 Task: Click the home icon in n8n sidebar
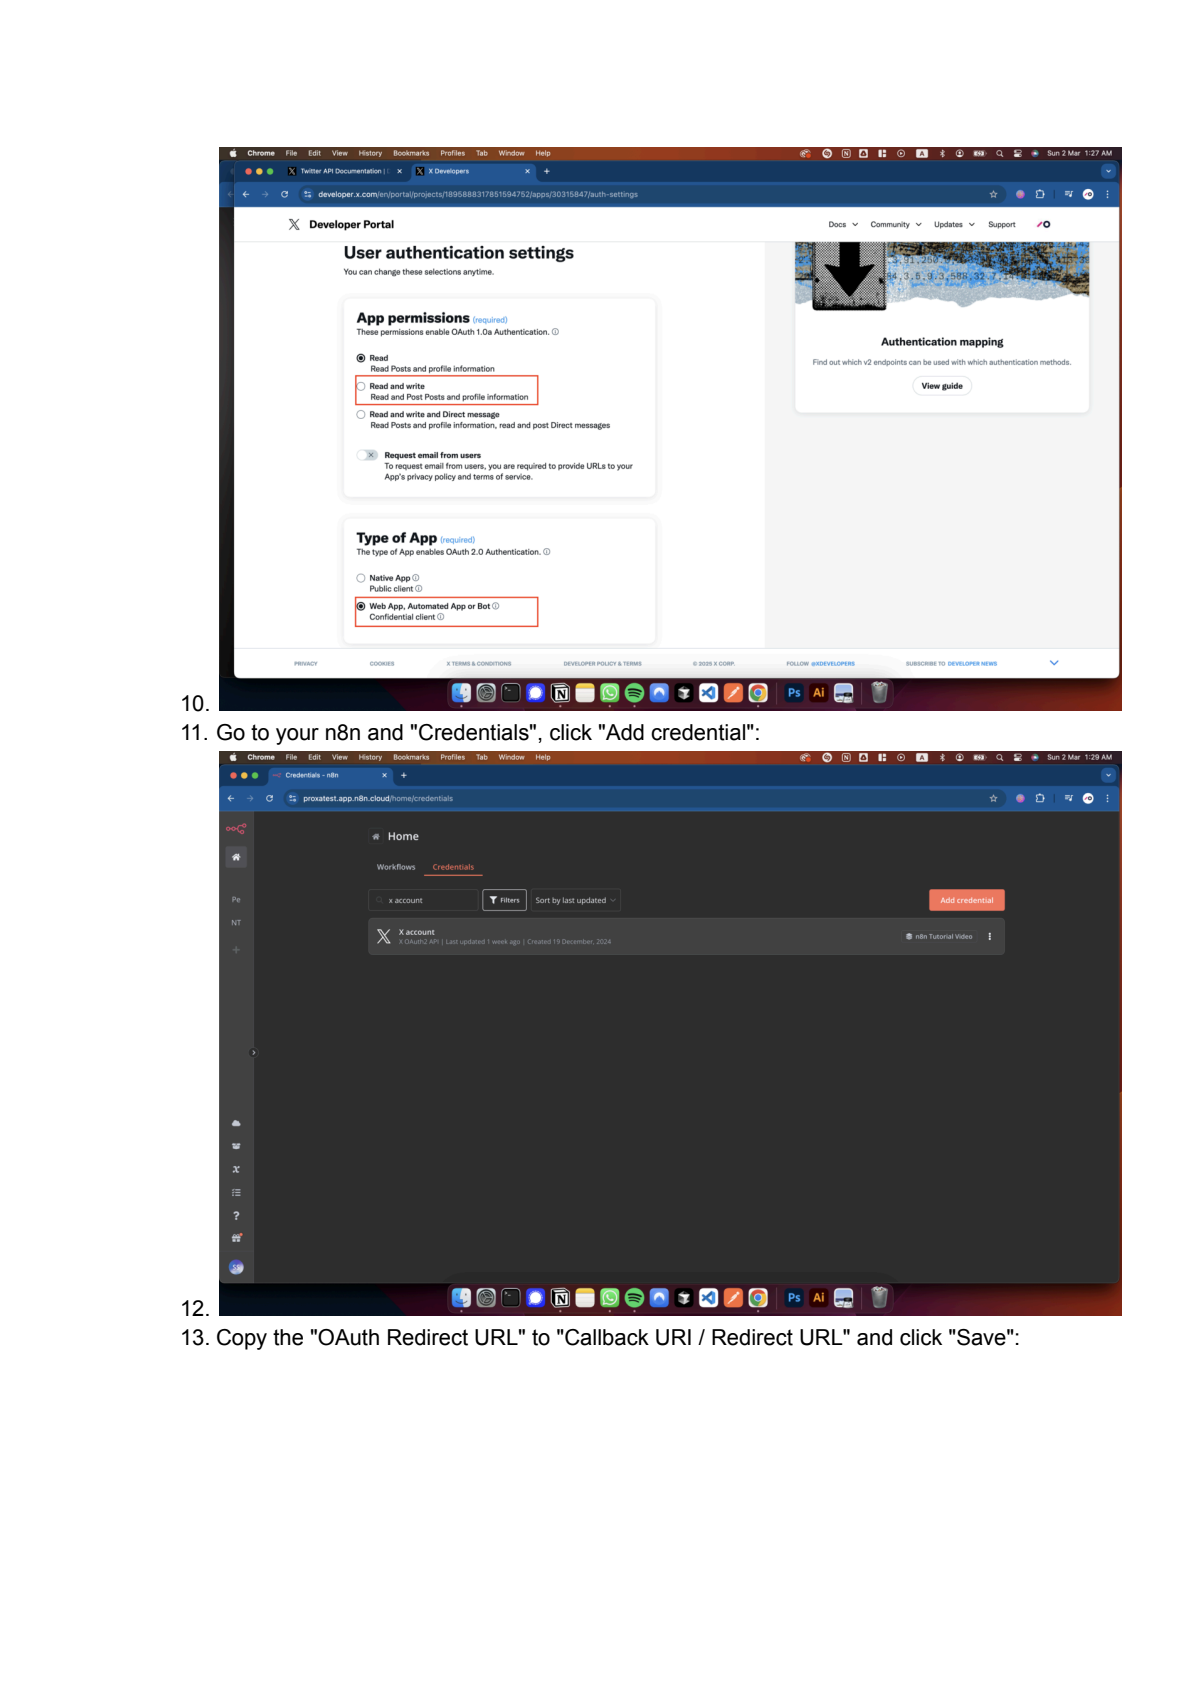[236, 857]
